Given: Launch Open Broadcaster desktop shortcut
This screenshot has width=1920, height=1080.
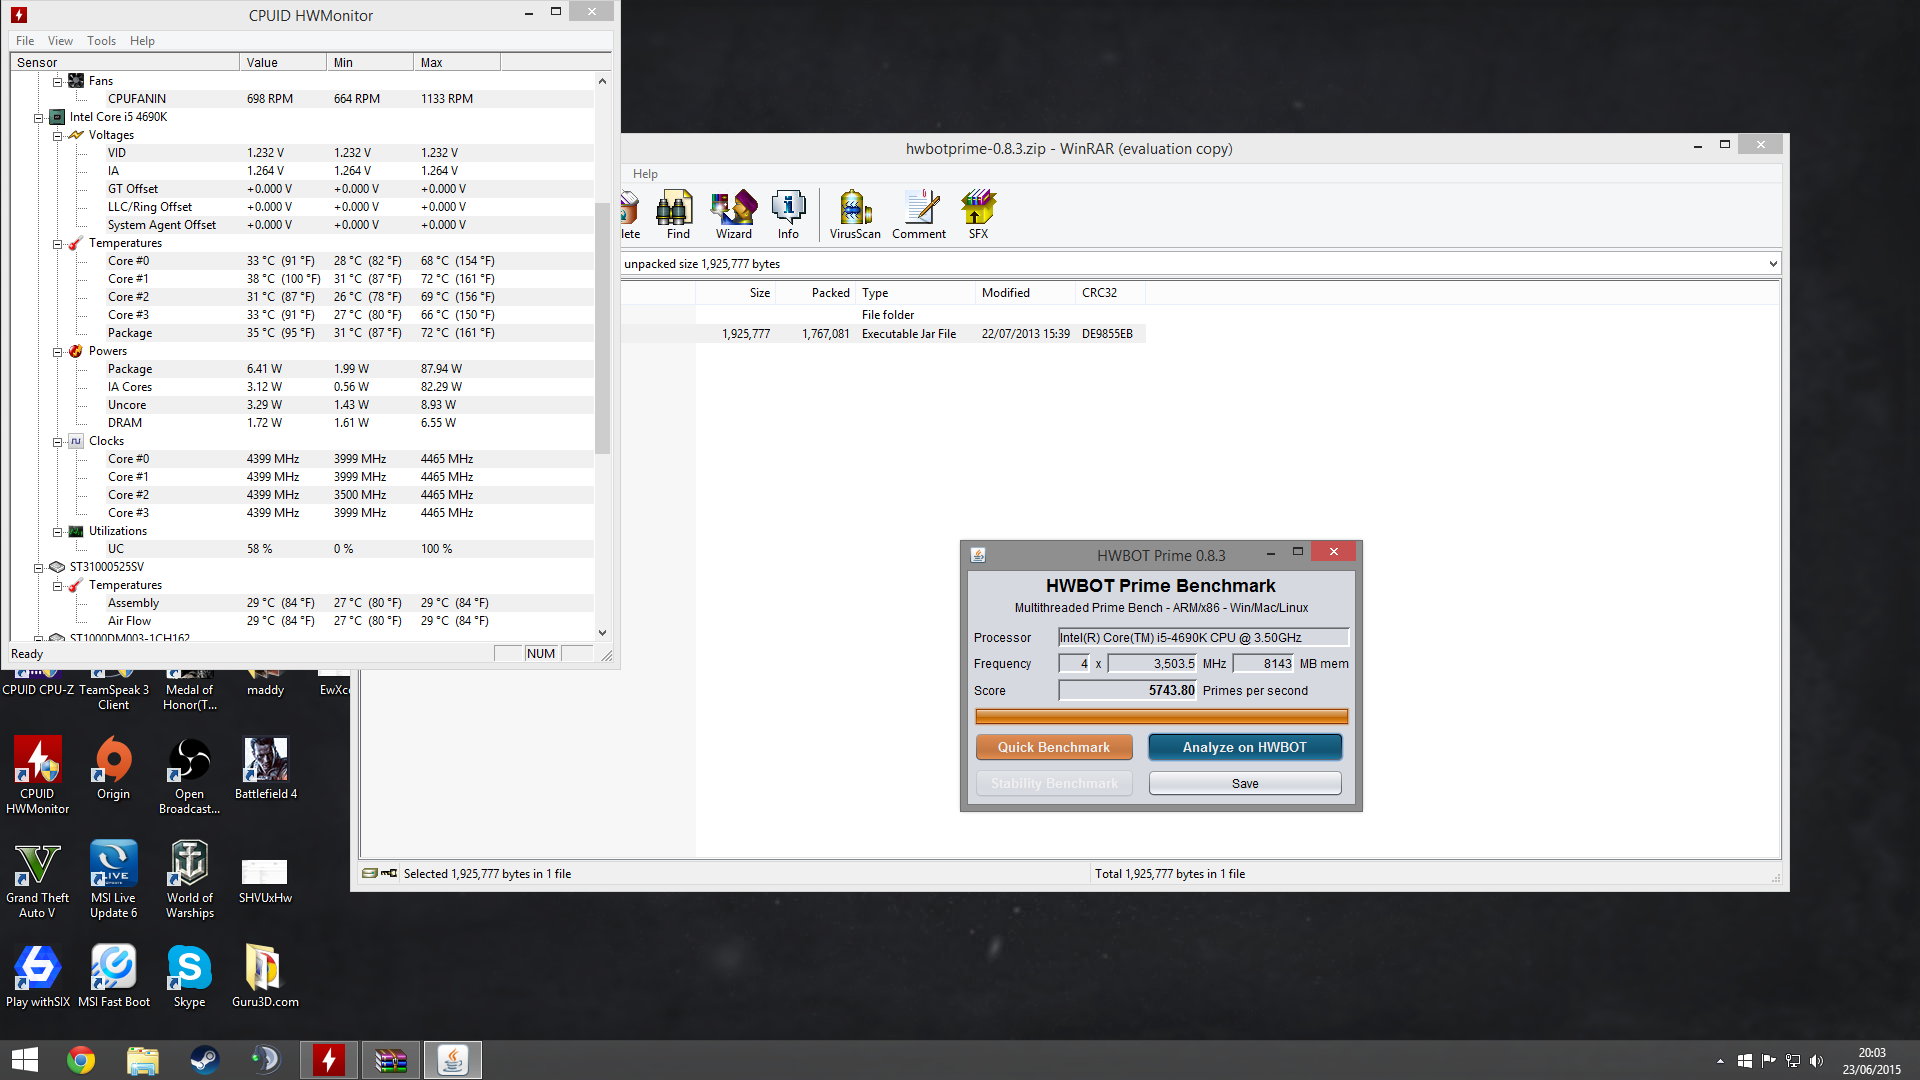Looking at the screenshot, I should [189, 775].
